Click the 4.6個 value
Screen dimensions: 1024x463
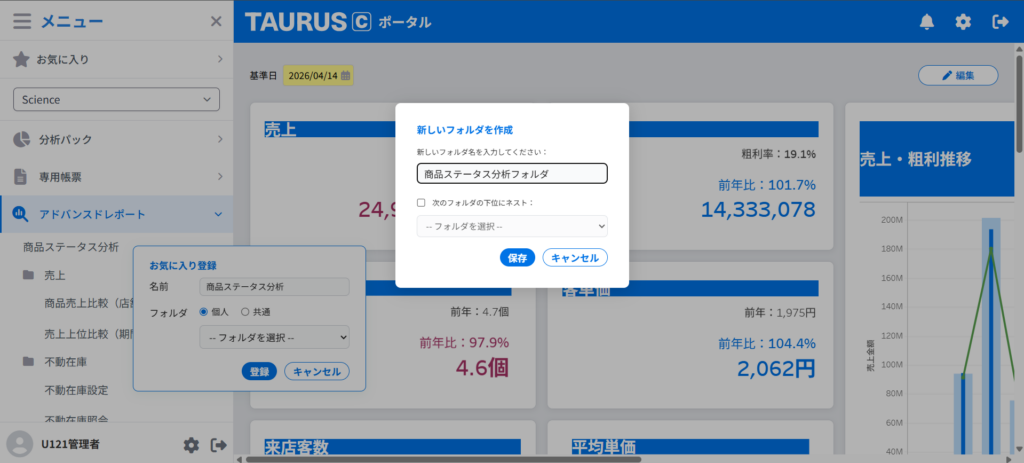pyautogui.click(x=482, y=368)
